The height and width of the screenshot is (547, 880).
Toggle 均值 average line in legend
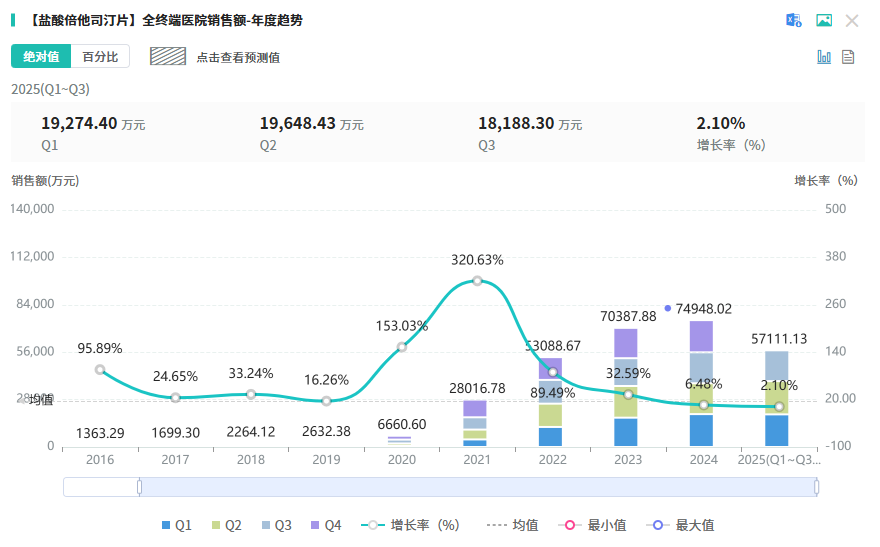pos(512,525)
